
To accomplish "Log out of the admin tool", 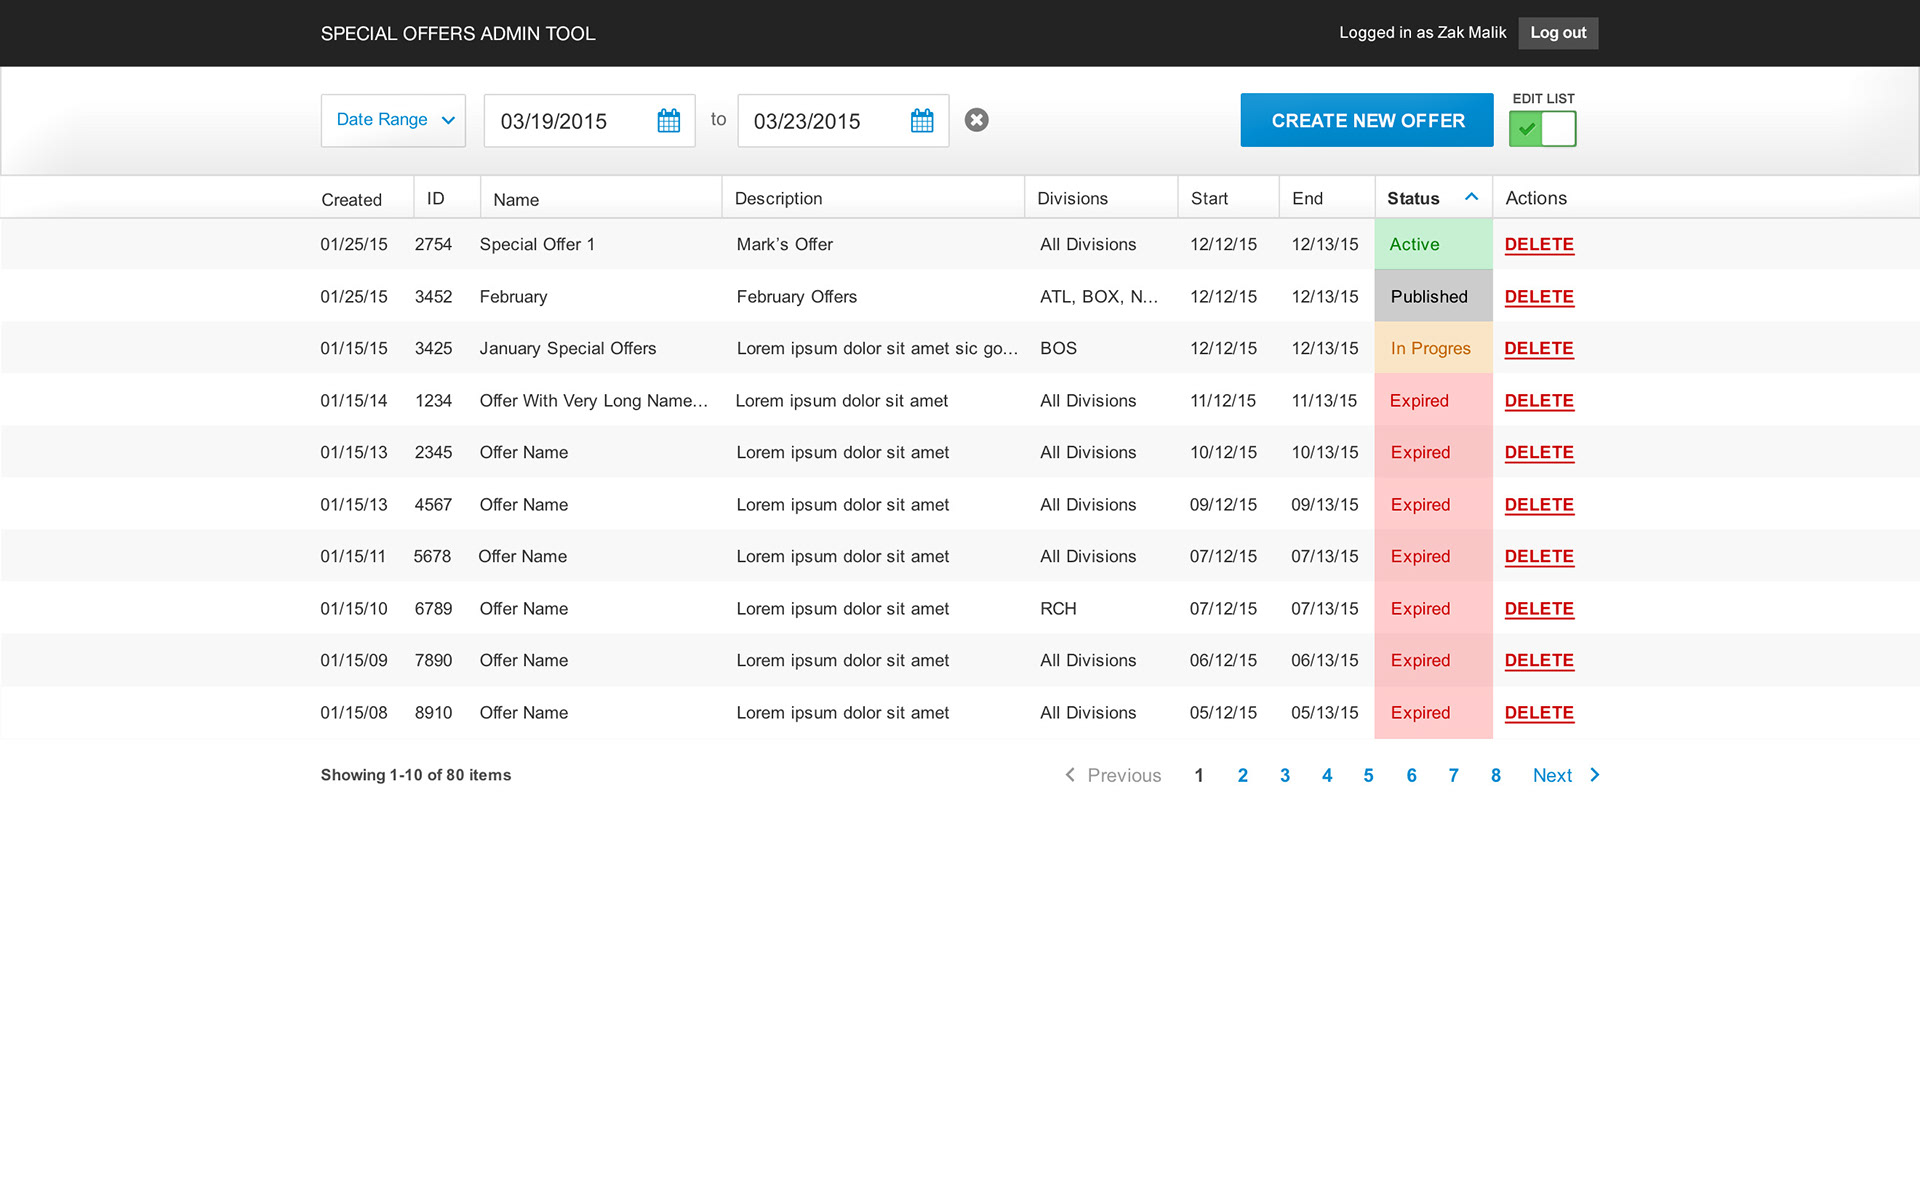I will [x=1557, y=33].
